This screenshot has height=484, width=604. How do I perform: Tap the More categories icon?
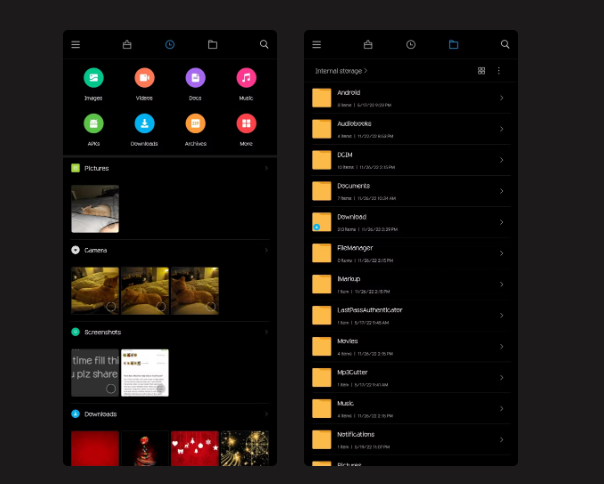pyautogui.click(x=246, y=123)
